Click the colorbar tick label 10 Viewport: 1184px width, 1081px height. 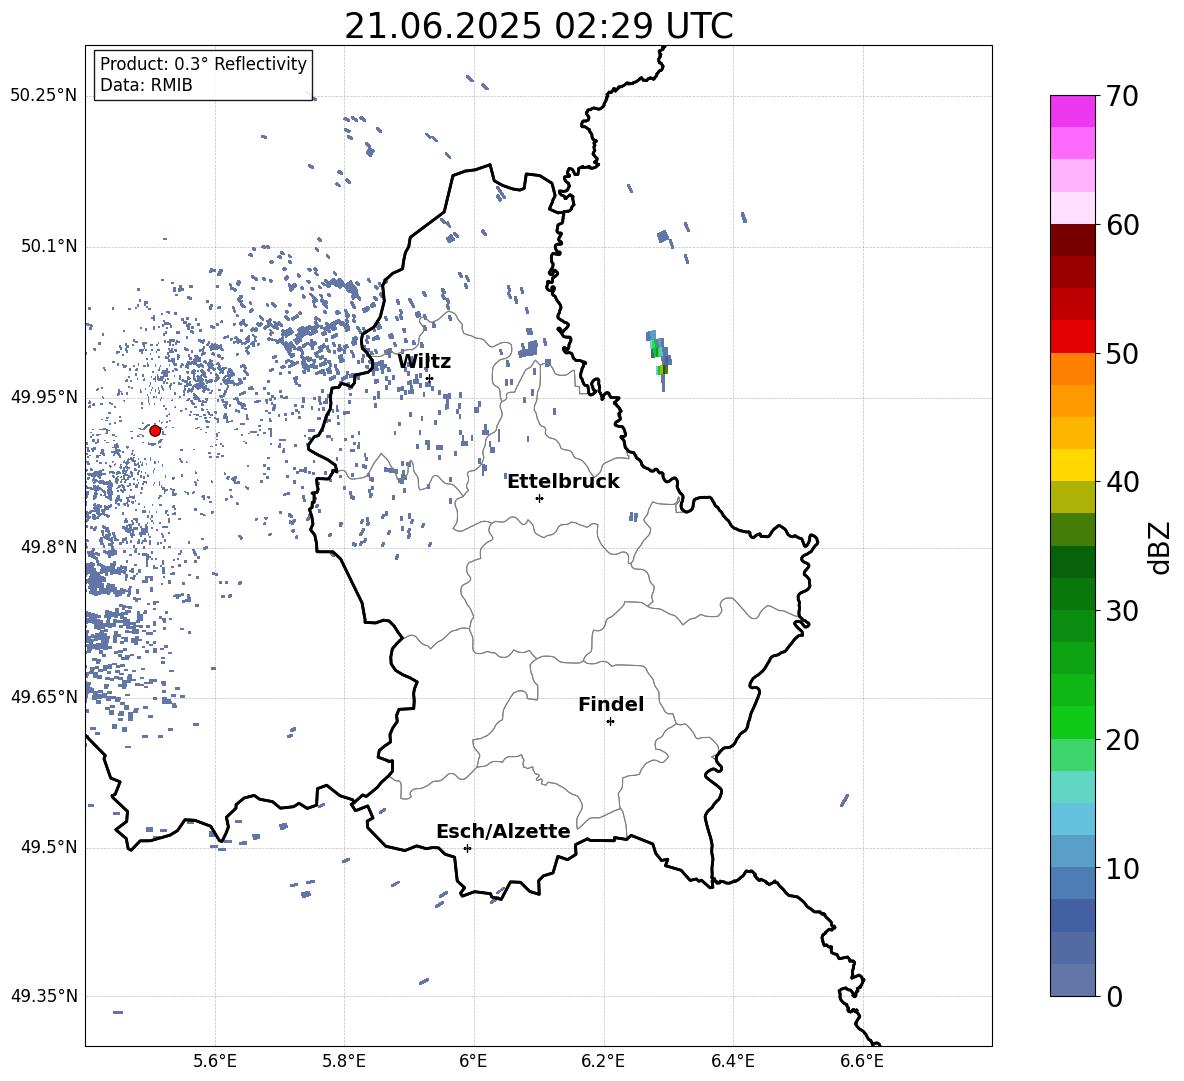[1122, 868]
